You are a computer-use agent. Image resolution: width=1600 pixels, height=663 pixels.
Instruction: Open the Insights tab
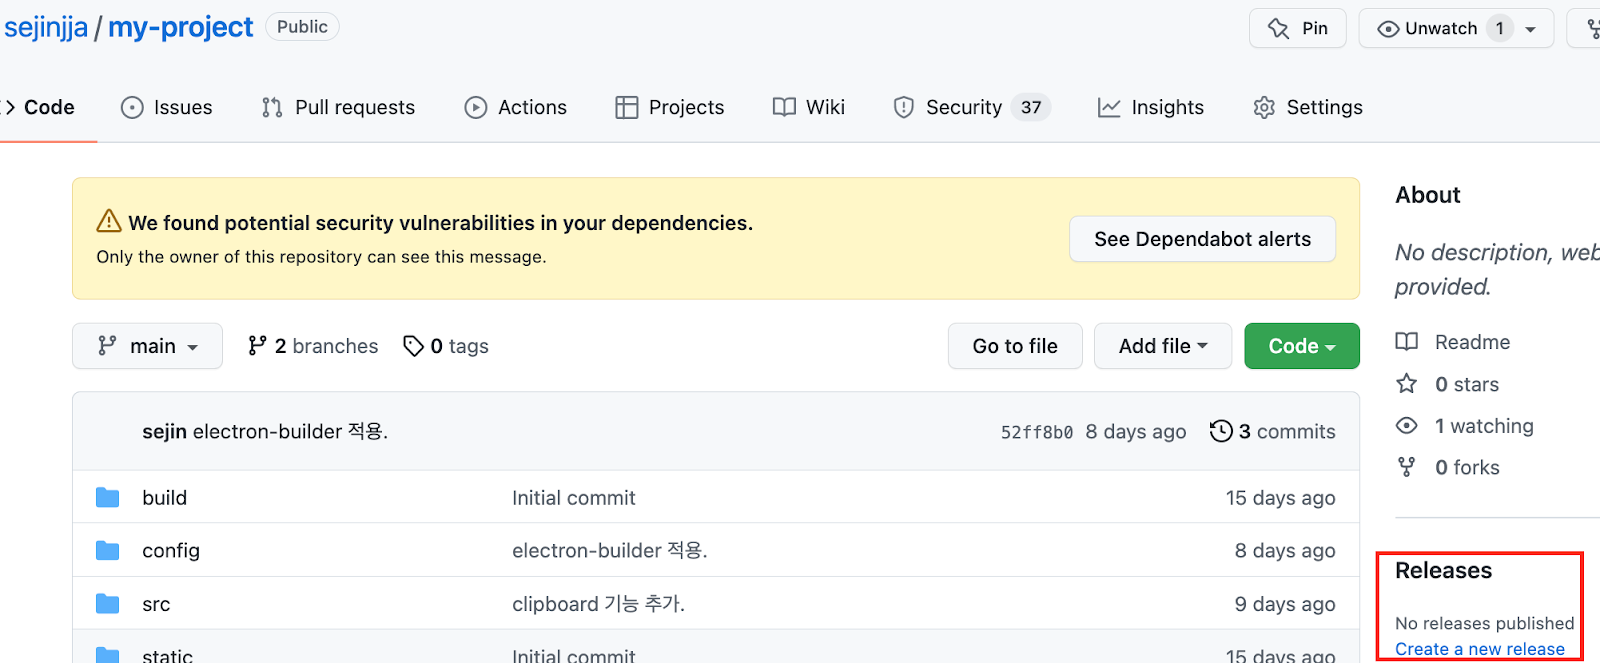tap(1151, 107)
